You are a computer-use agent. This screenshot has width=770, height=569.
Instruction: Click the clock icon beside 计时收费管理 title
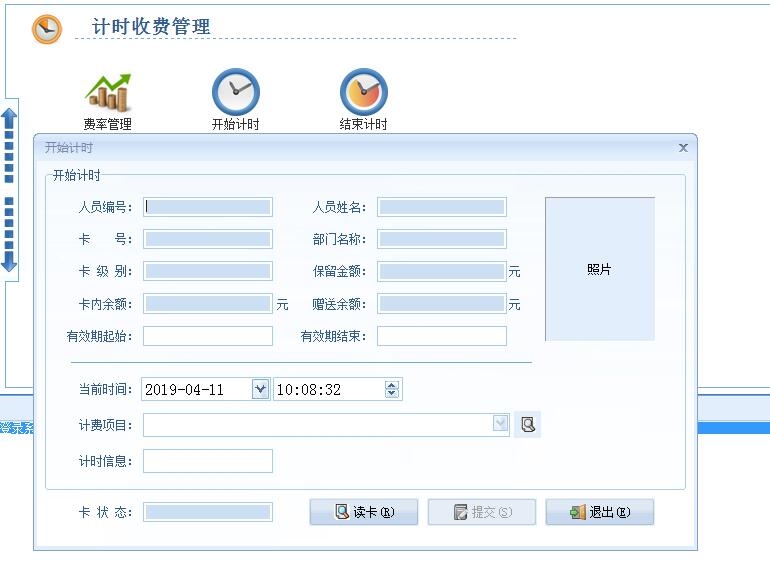[x=46, y=29]
